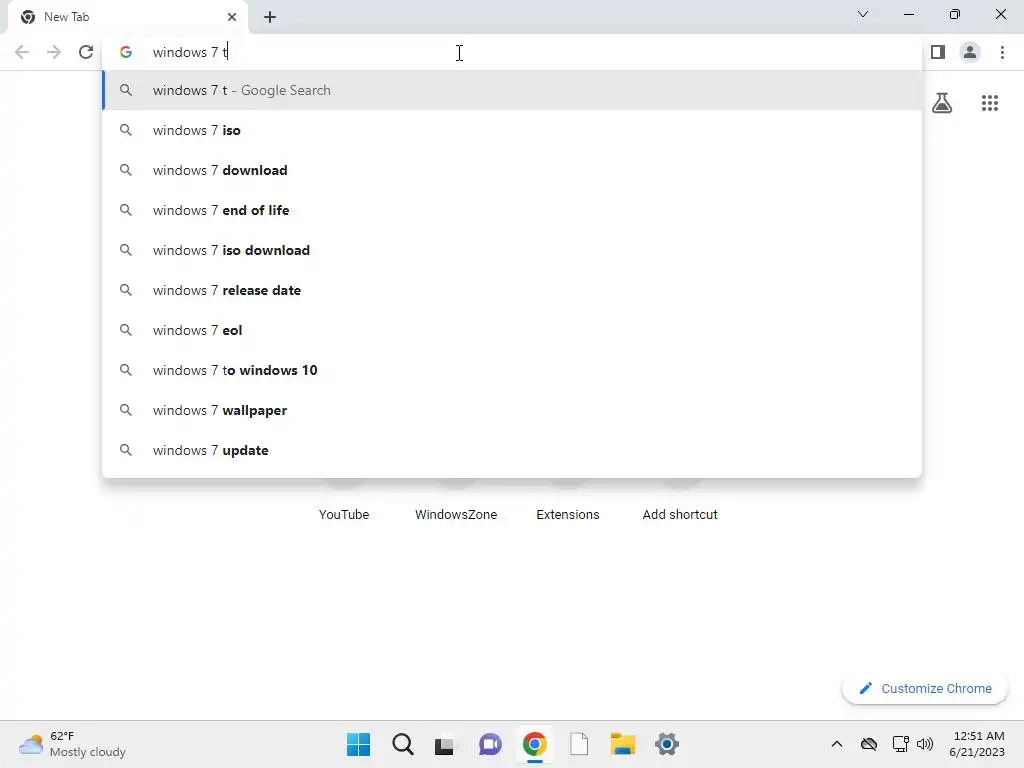
Task: Click the Google G icon in omnibox
Action: point(126,52)
